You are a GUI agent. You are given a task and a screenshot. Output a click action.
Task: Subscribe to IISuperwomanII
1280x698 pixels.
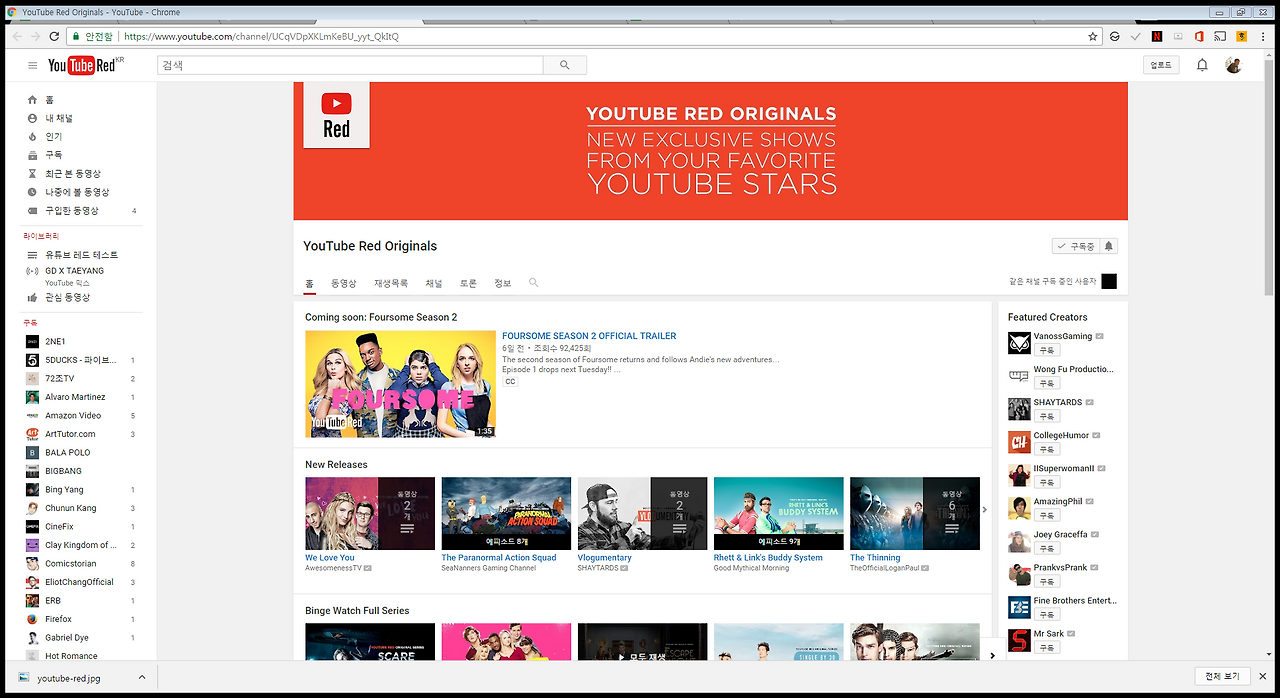(x=1046, y=483)
